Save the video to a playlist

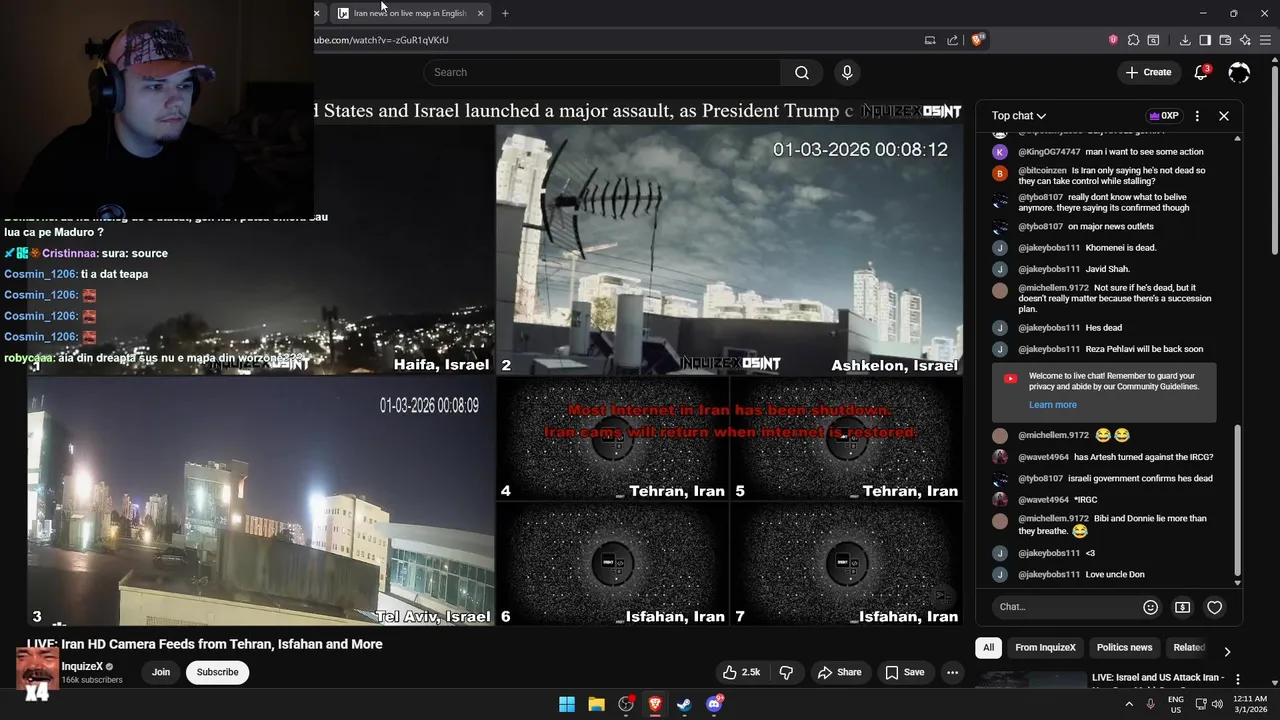904,672
